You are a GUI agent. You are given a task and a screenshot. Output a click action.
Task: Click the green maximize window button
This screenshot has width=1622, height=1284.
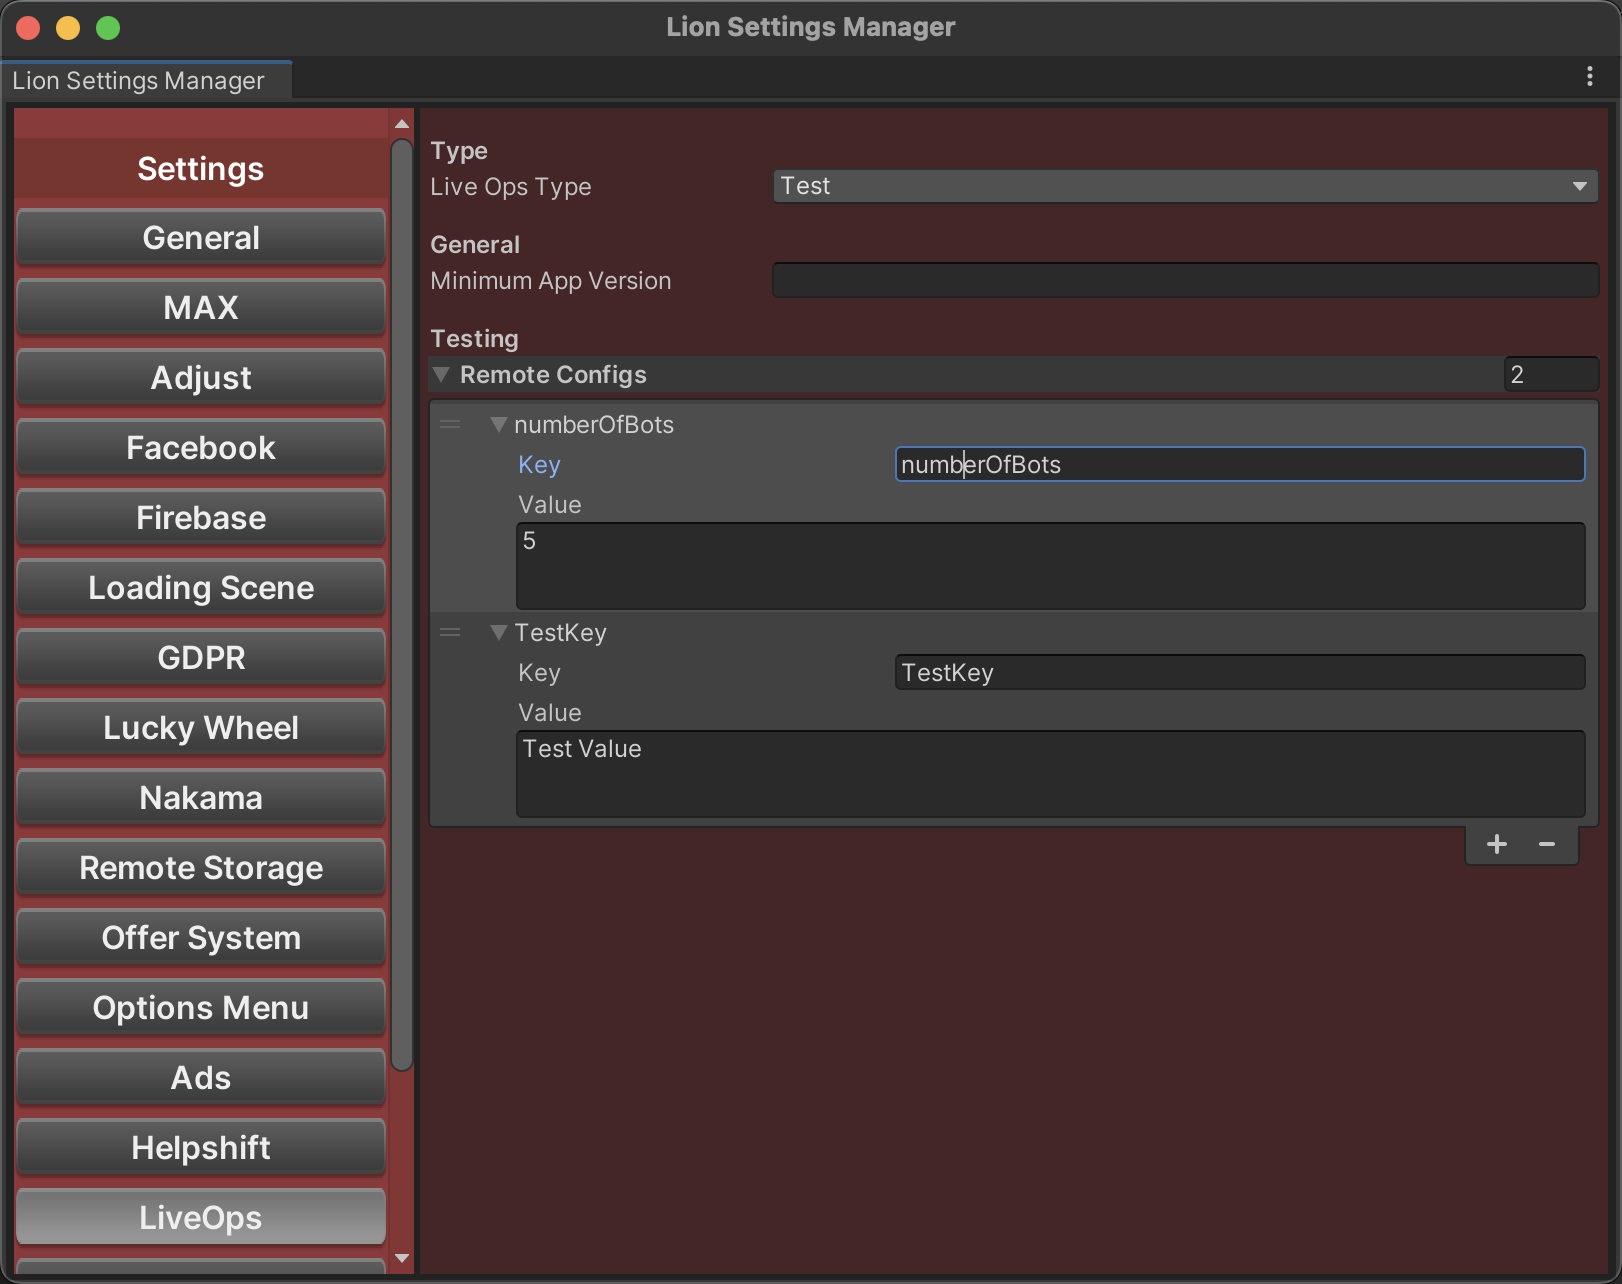[108, 28]
